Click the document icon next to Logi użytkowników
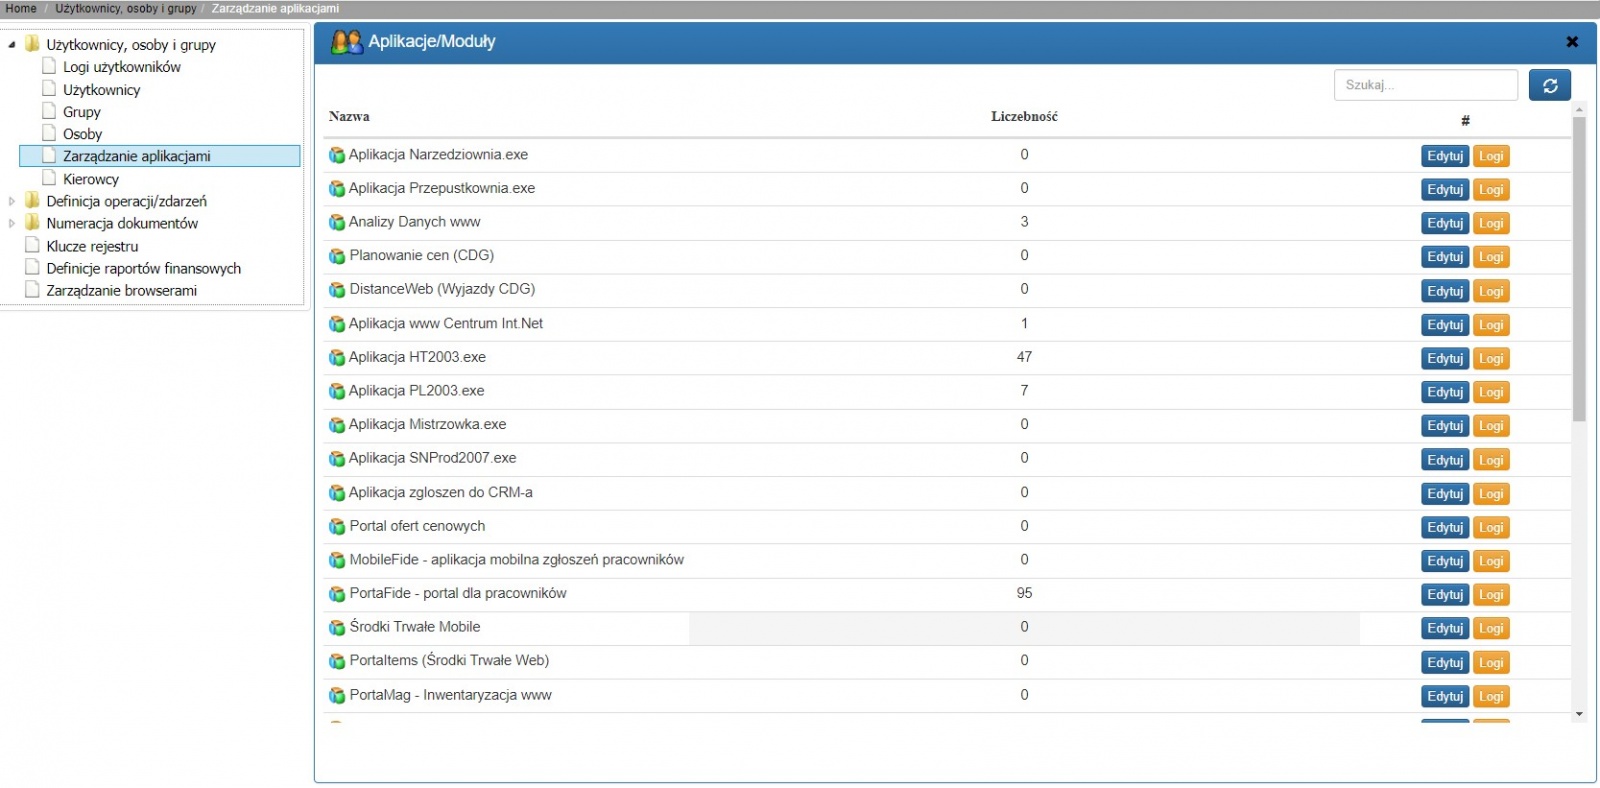 (49, 66)
